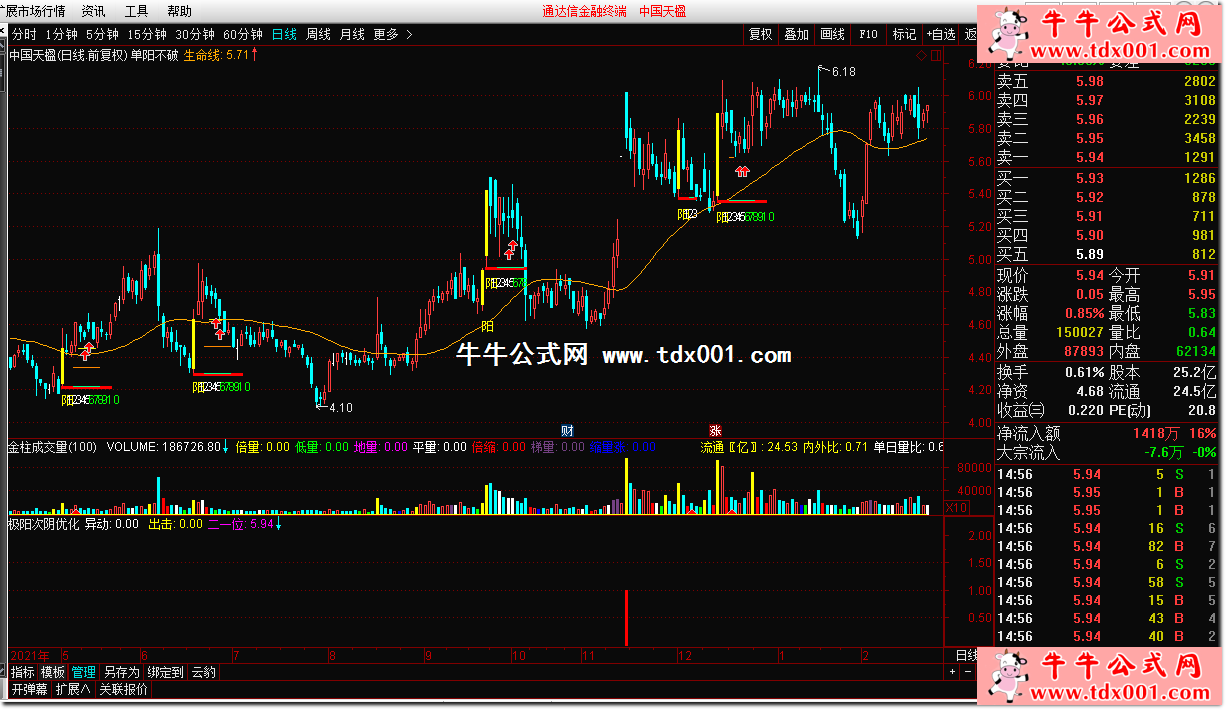Image resolution: width=1227 pixels, height=710 pixels.
Task: Toggle 叠加 overlay mode
Action: click(796, 34)
